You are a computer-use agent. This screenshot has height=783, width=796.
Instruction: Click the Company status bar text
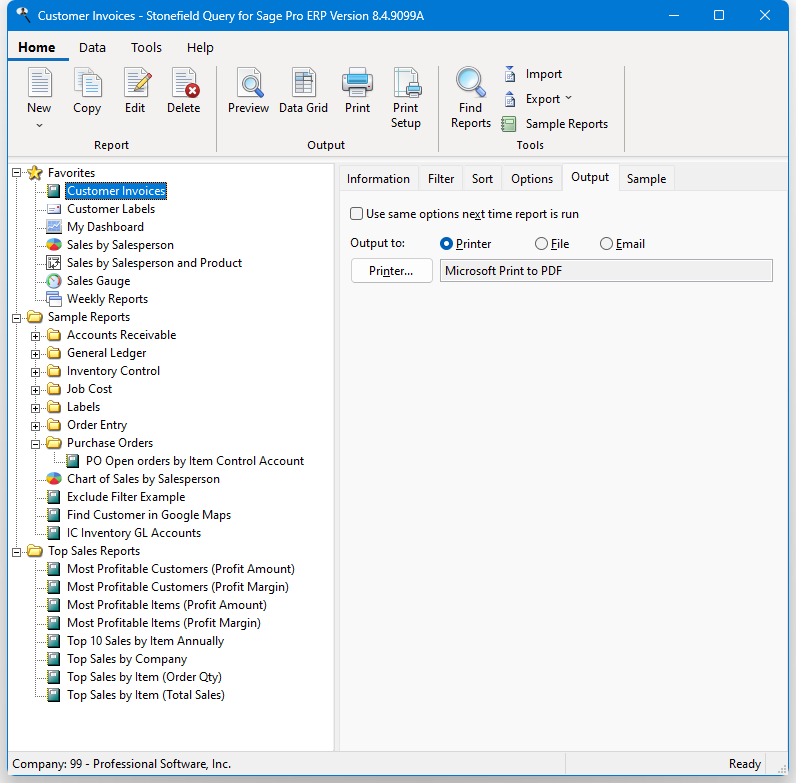click(121, 764)
